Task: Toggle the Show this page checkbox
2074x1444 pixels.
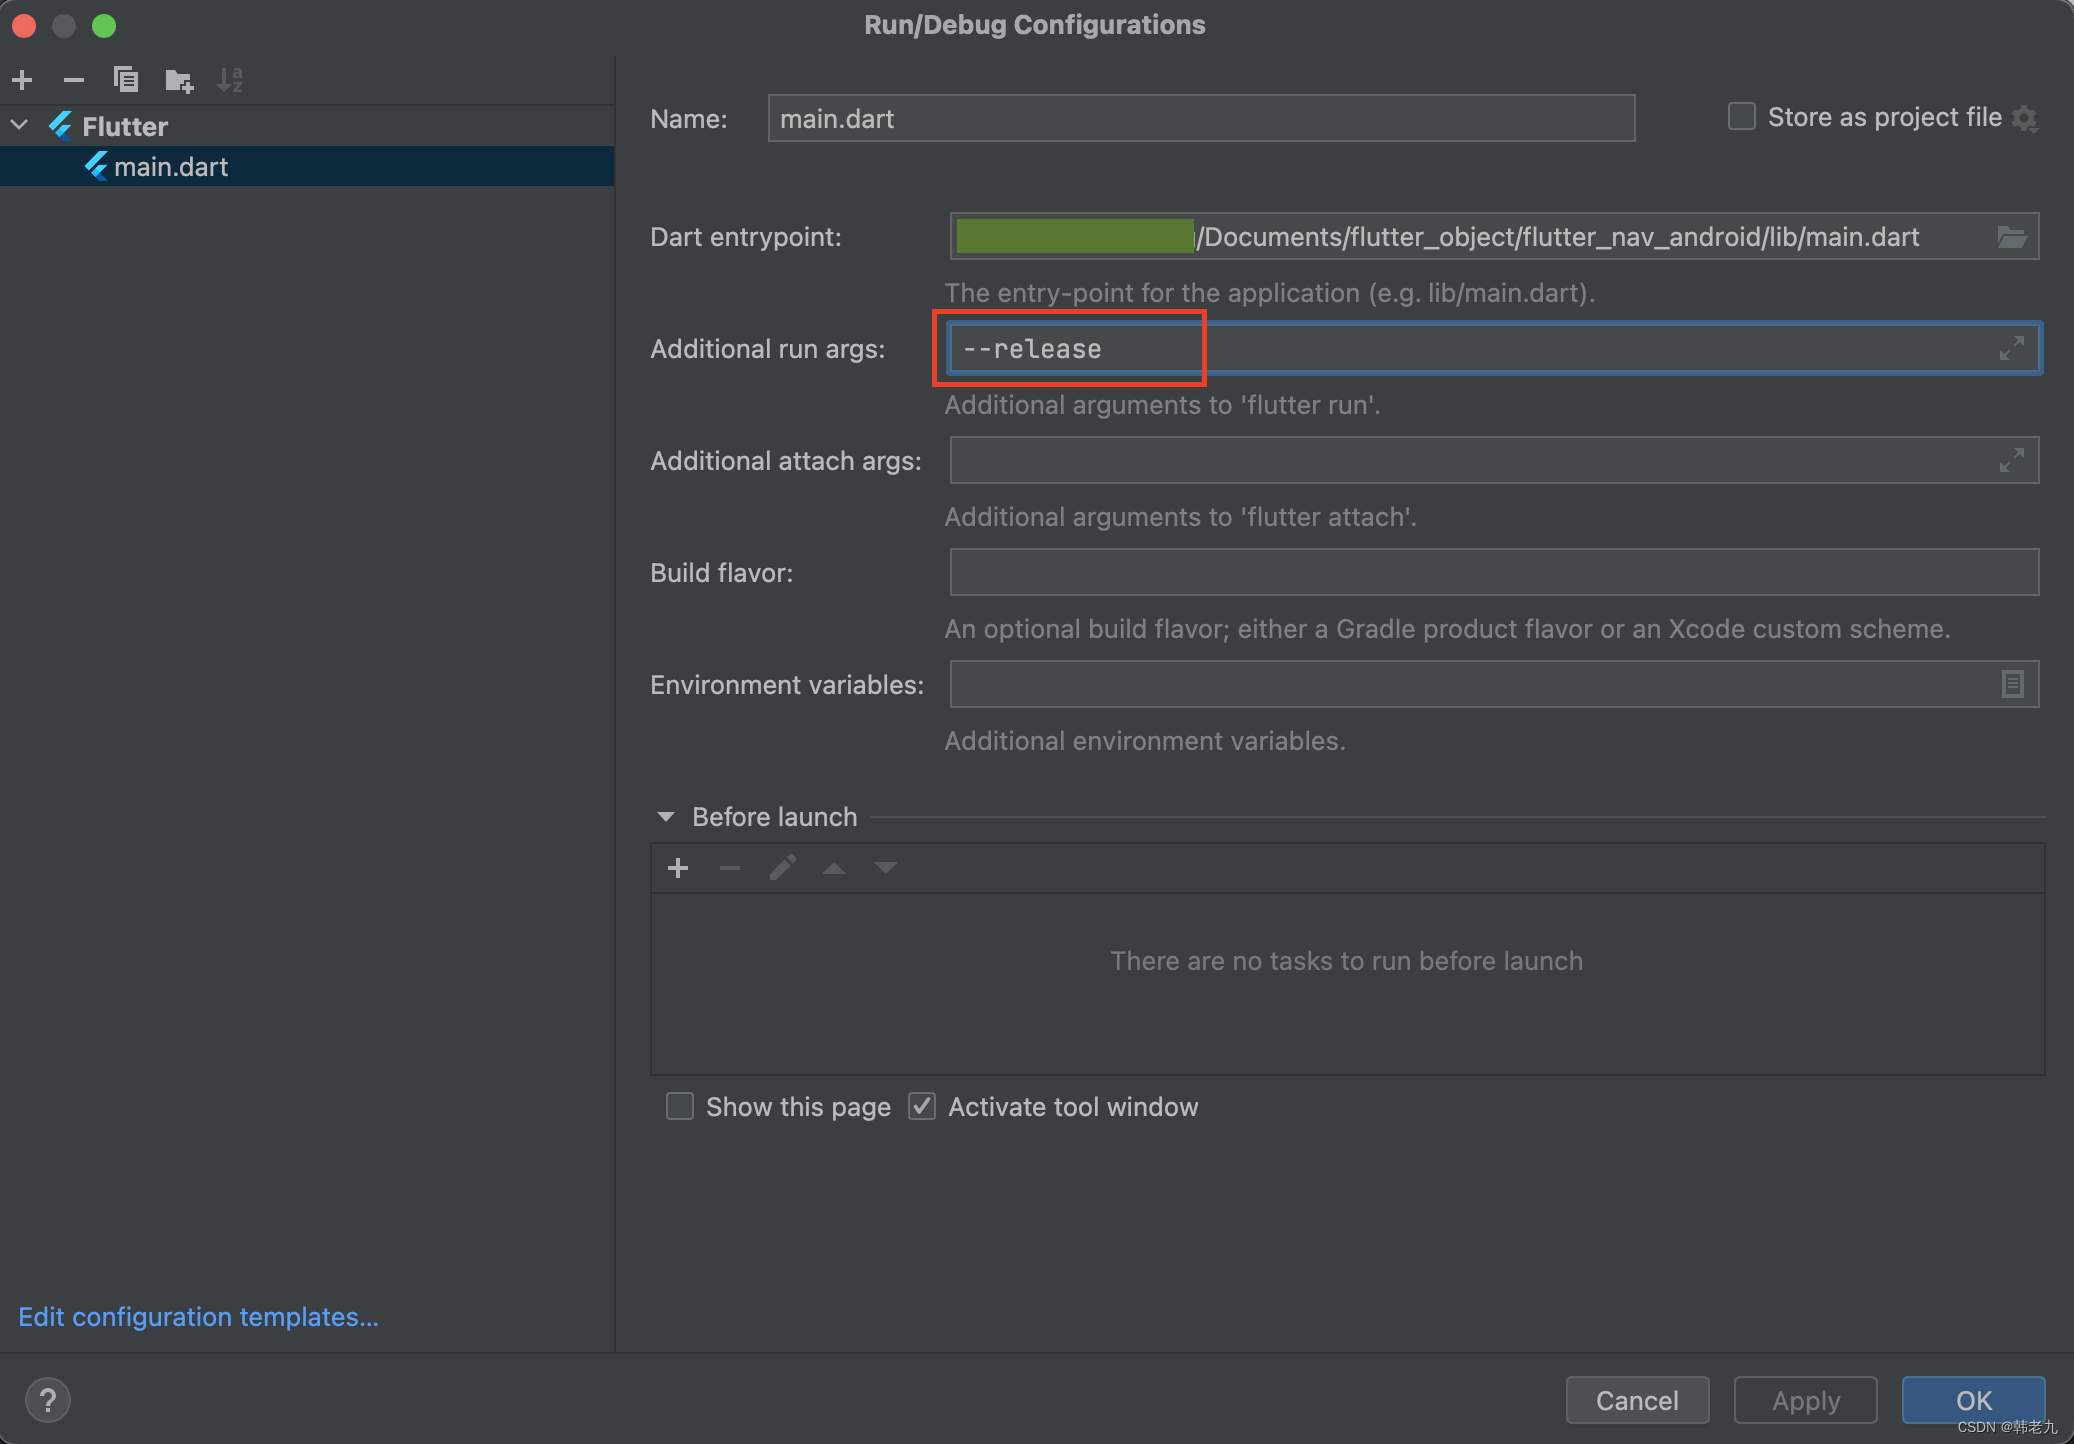Action: pyautogui.click(x=681, y=1105)
